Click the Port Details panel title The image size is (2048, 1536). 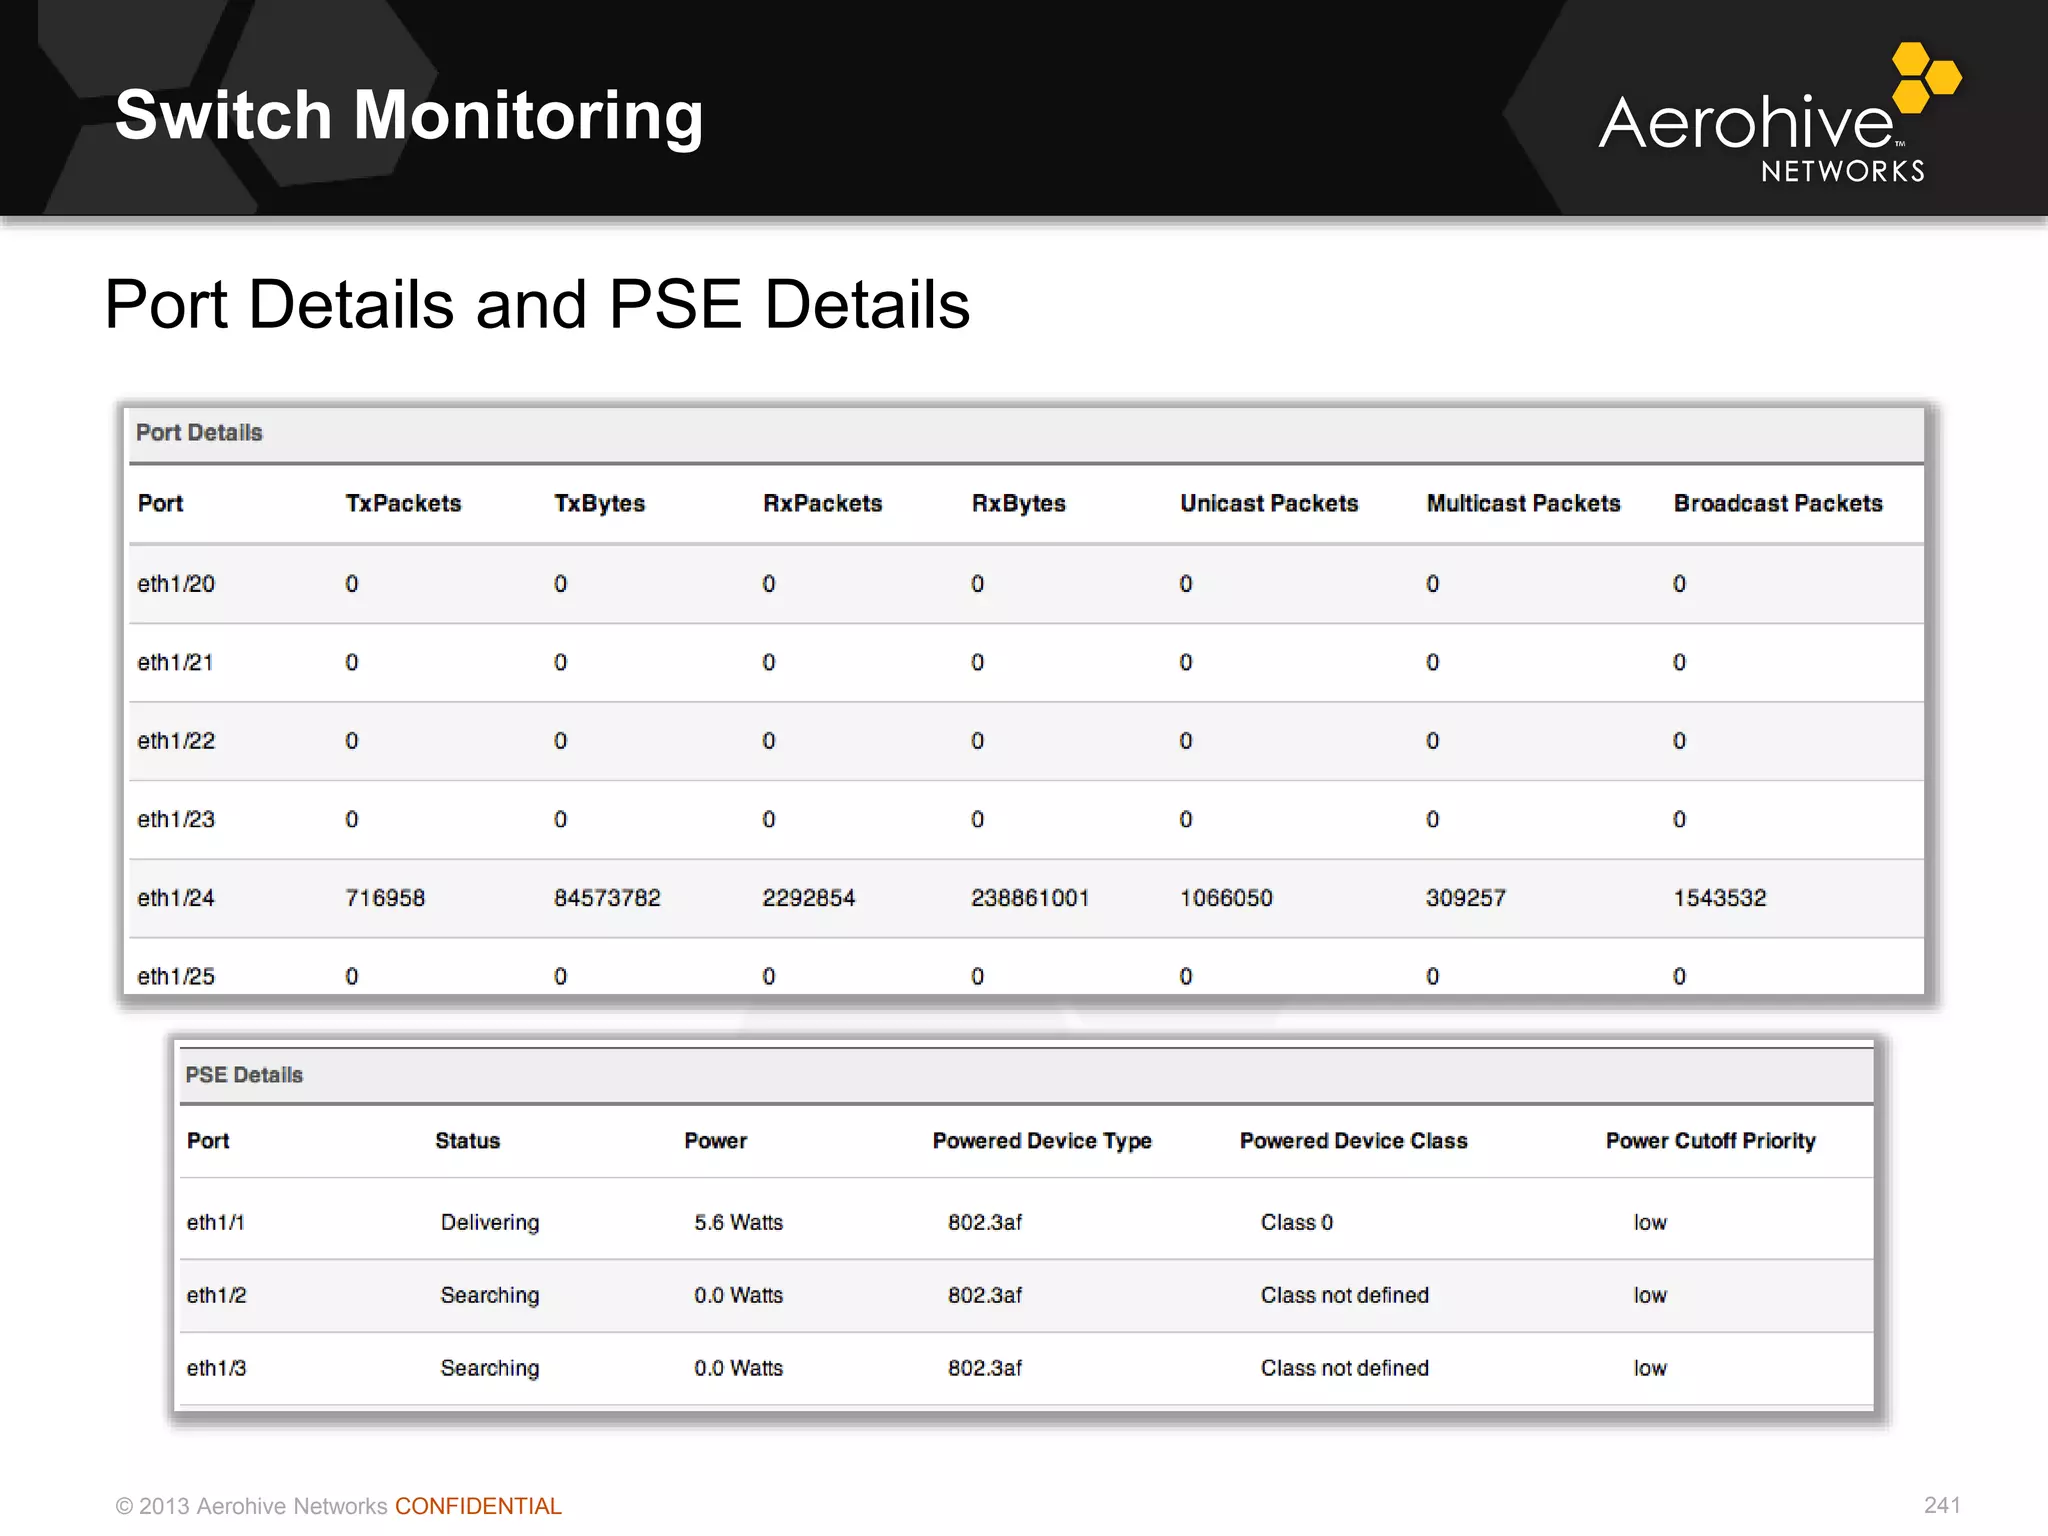[199, 433]
